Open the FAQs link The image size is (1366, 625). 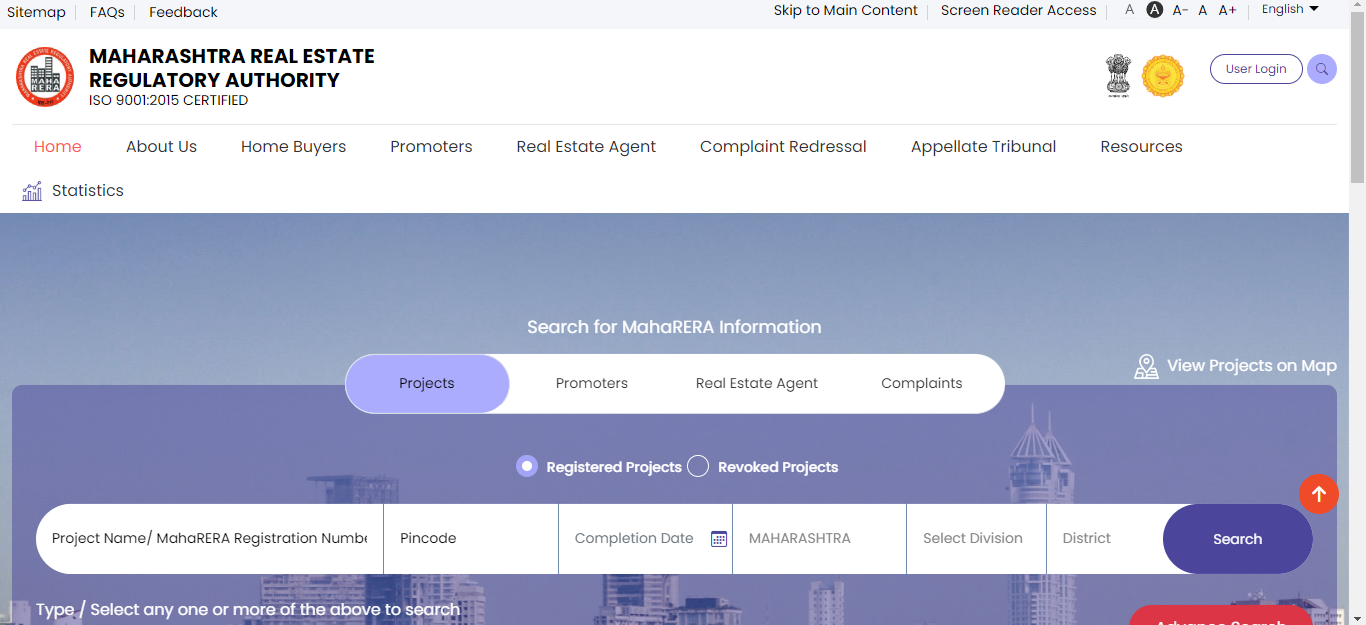tap(107, 12)
